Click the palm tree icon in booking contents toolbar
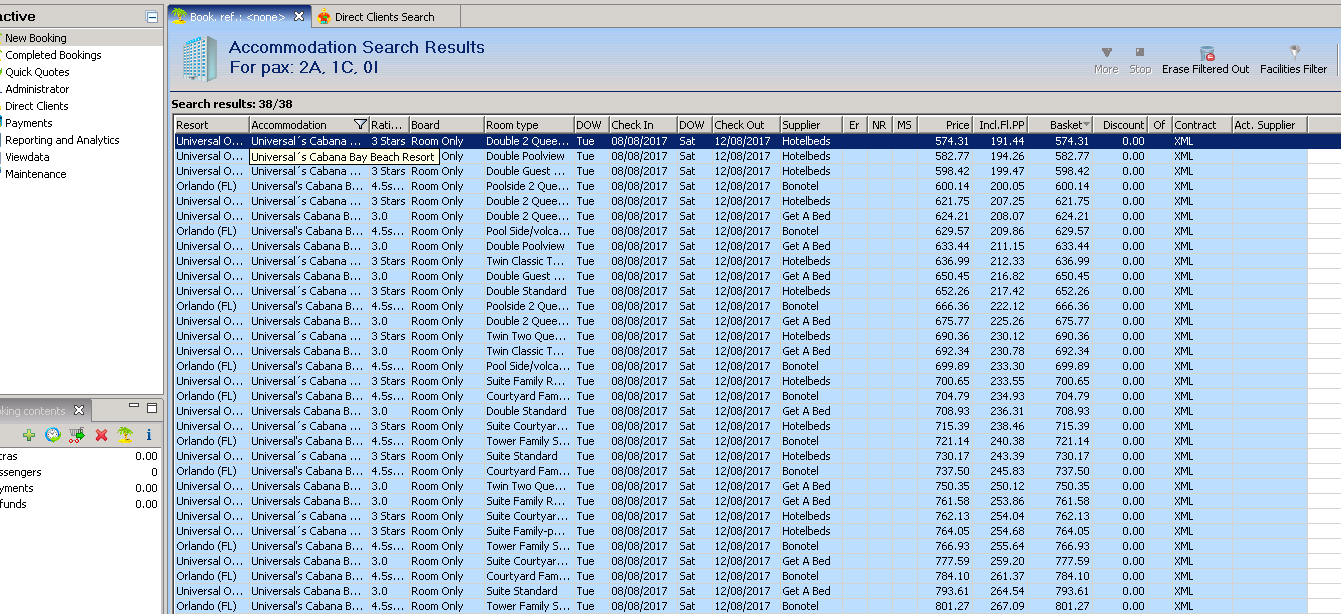 pyautogui.click(x=125, y=435)
